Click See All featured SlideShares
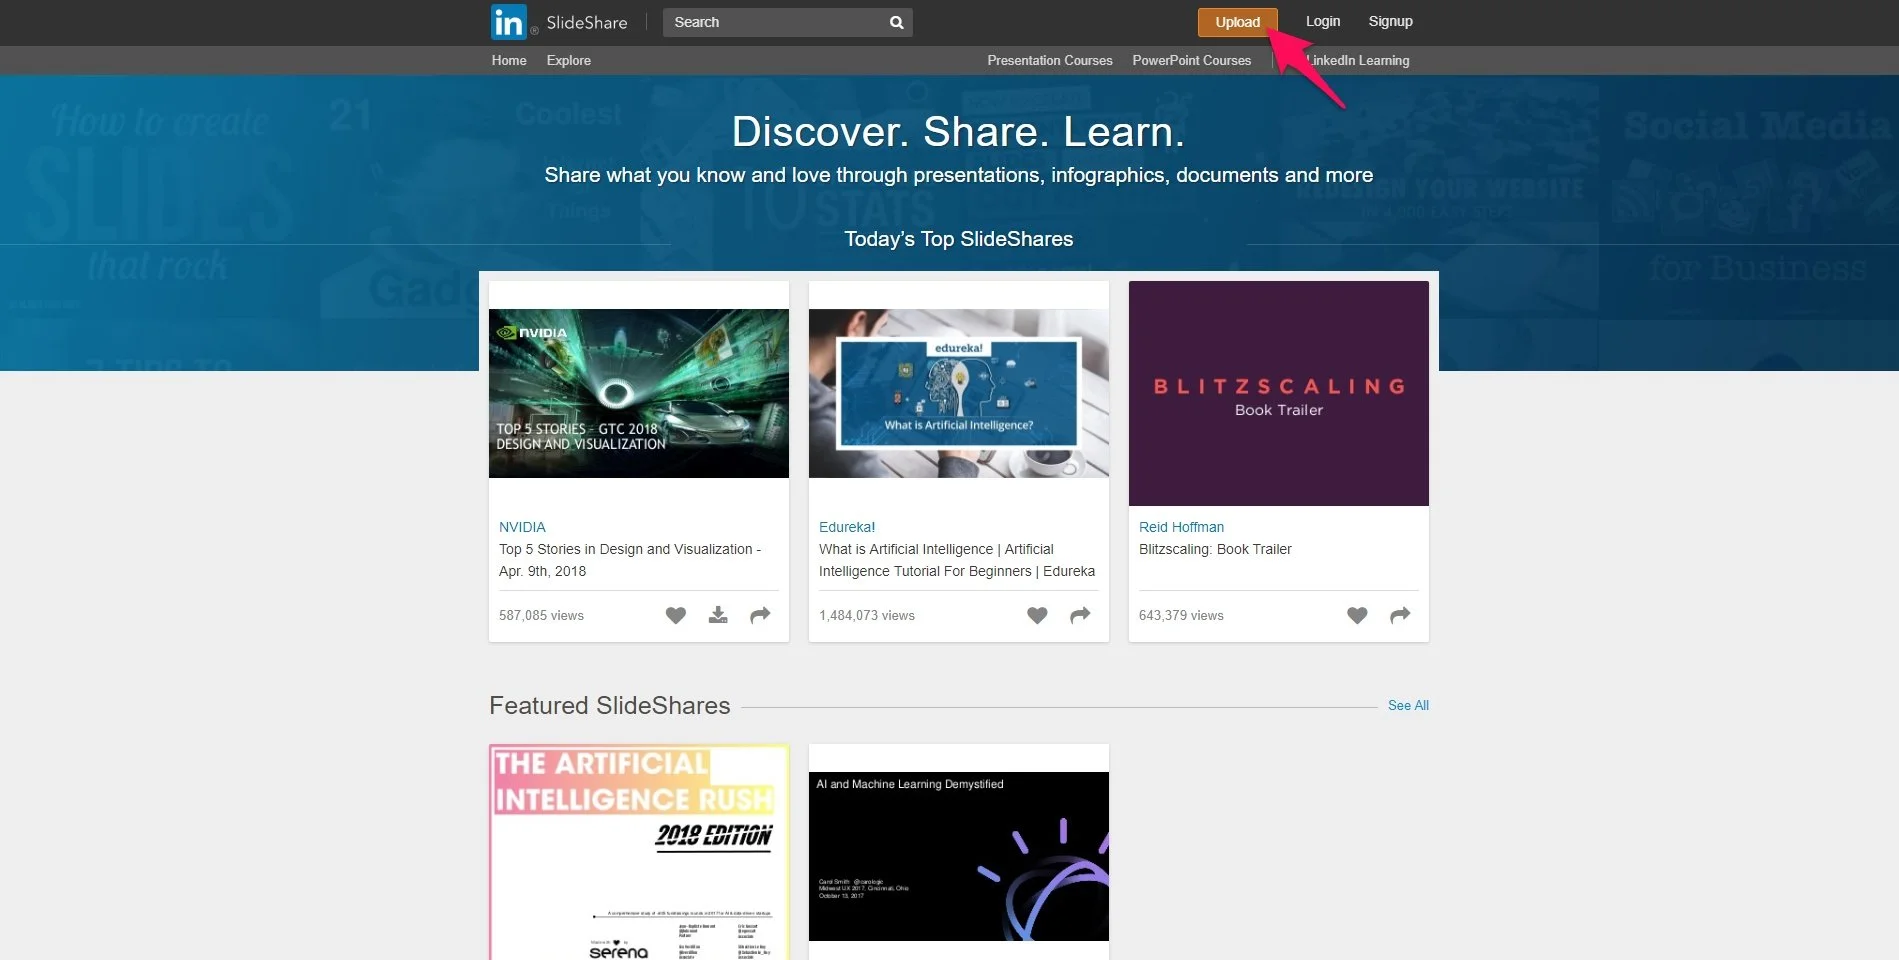The image size is (1899, 960). pos(1408,705)
